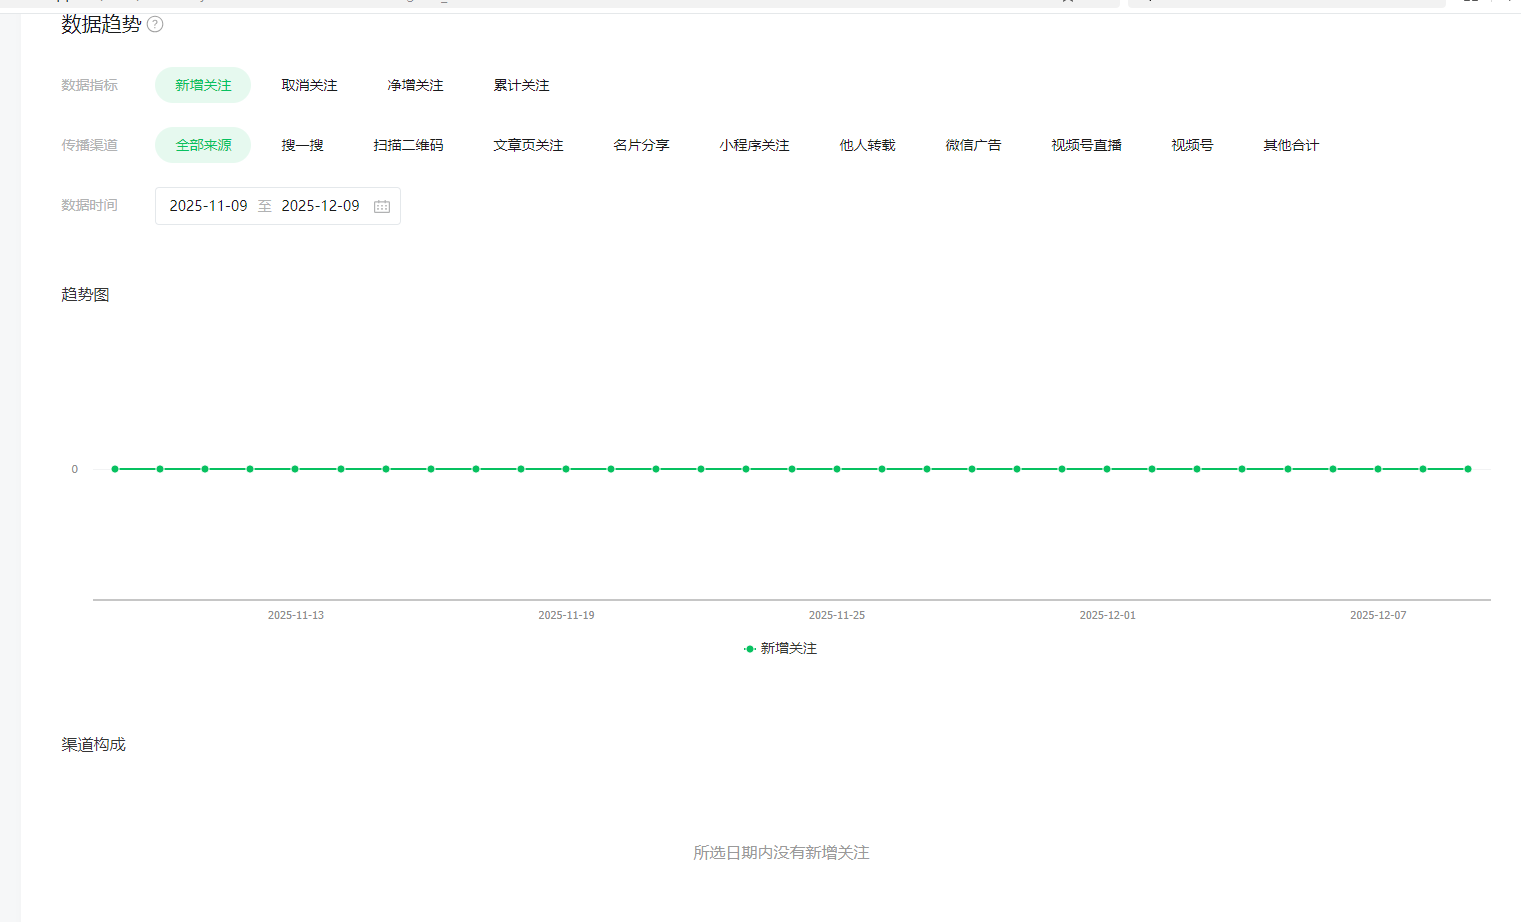Switch metric to 取消关注

coord(309,85)
